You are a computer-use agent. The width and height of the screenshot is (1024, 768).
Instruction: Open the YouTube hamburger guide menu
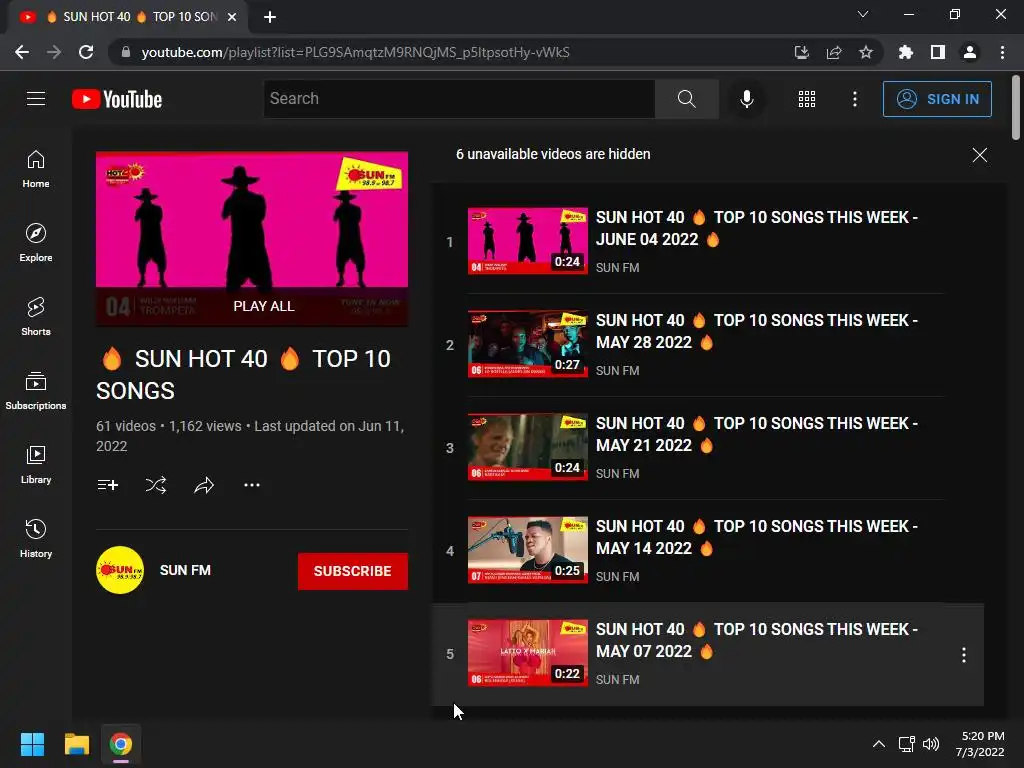click(x=36, y=99)
